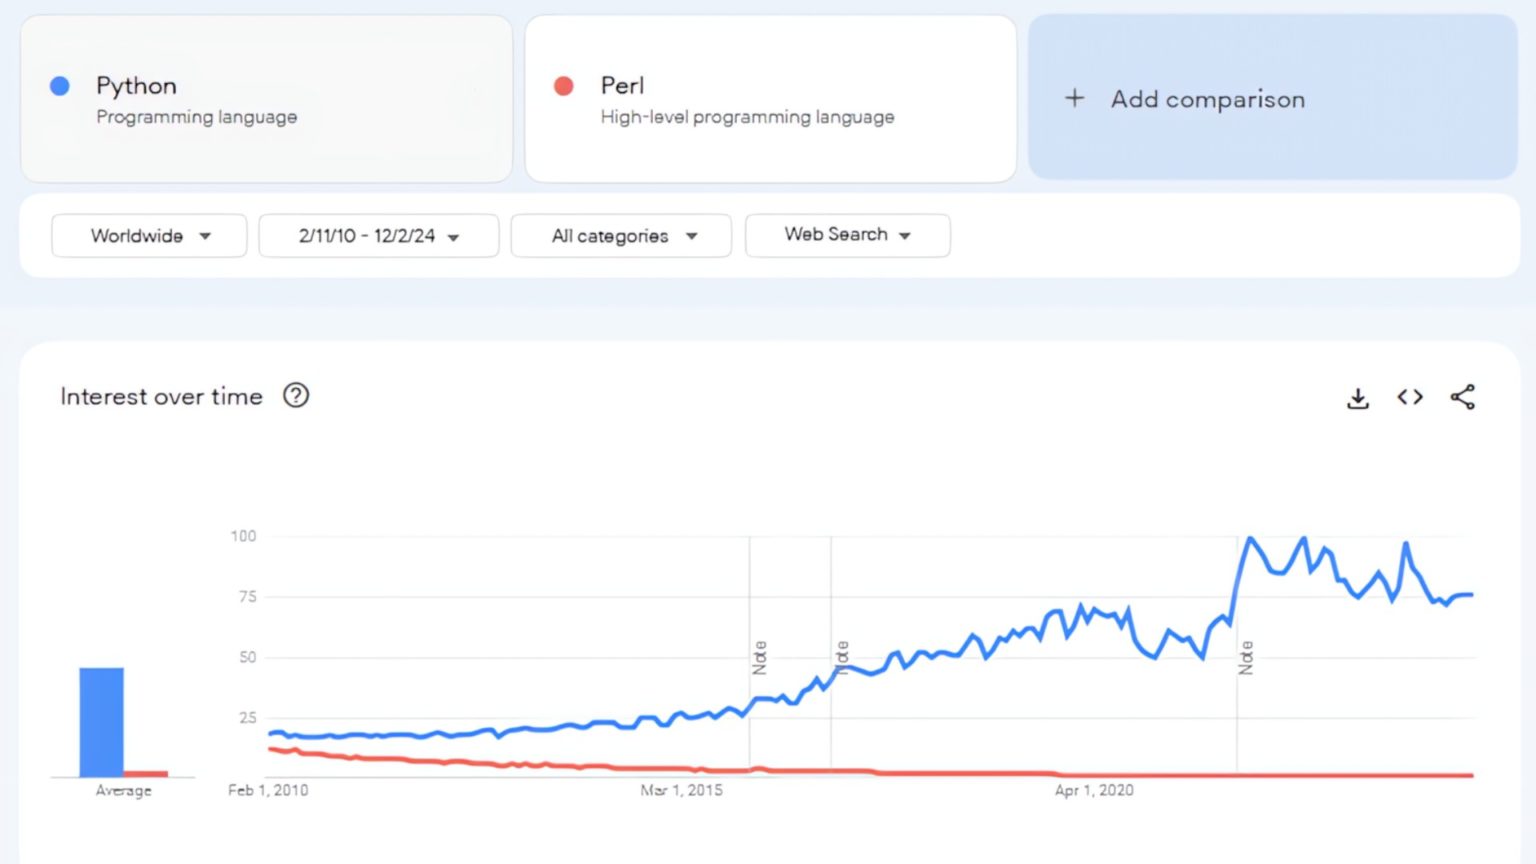Open the Web Search type selector
Screen dimensions: 1536x864
click(847, 235)
